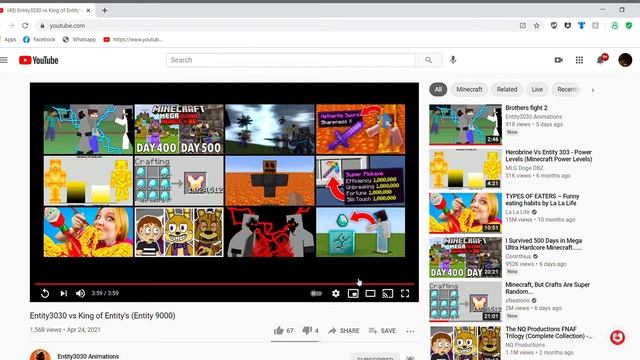The height and width of the screenshot is (360, 640).
Task: Open the create video camera icon
Action: click(x=559, y=60)
